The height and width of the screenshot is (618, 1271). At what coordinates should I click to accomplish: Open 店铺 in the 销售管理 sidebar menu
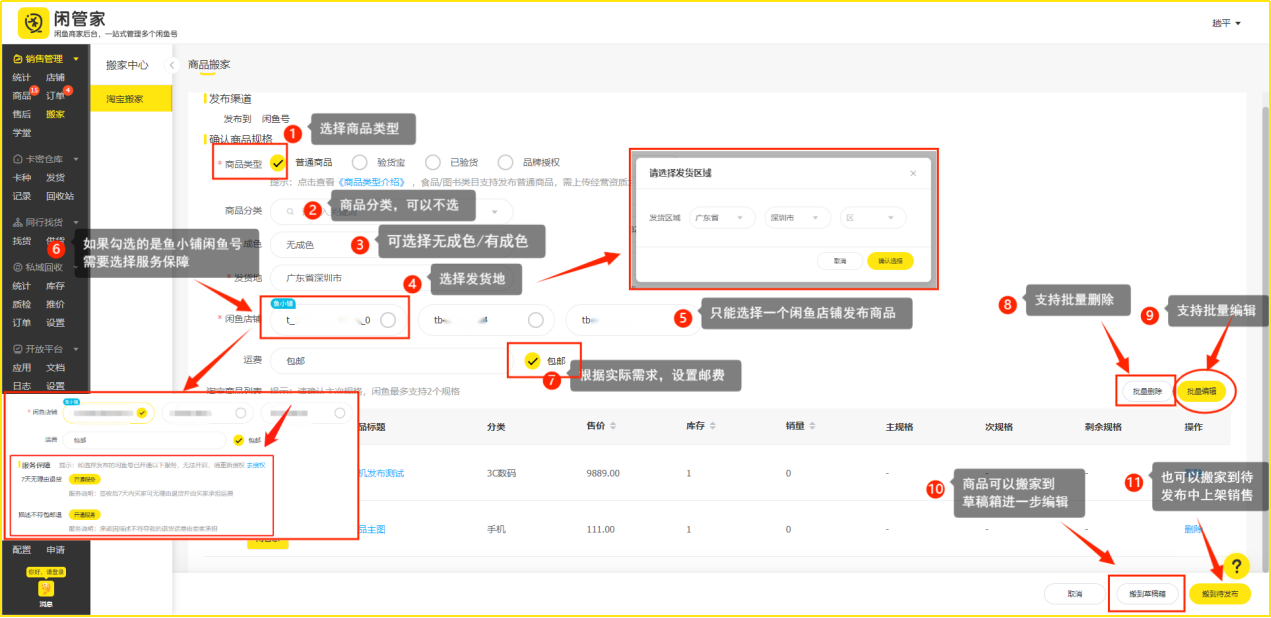point(55,77)
